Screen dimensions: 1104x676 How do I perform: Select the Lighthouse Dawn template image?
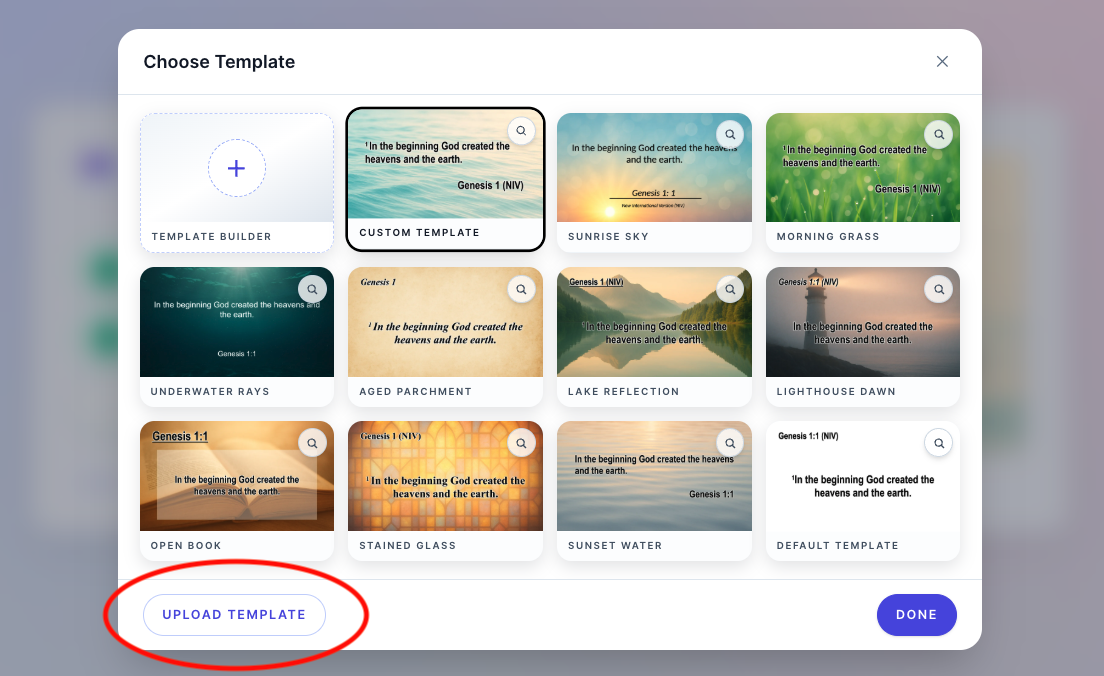coord(862,322)
